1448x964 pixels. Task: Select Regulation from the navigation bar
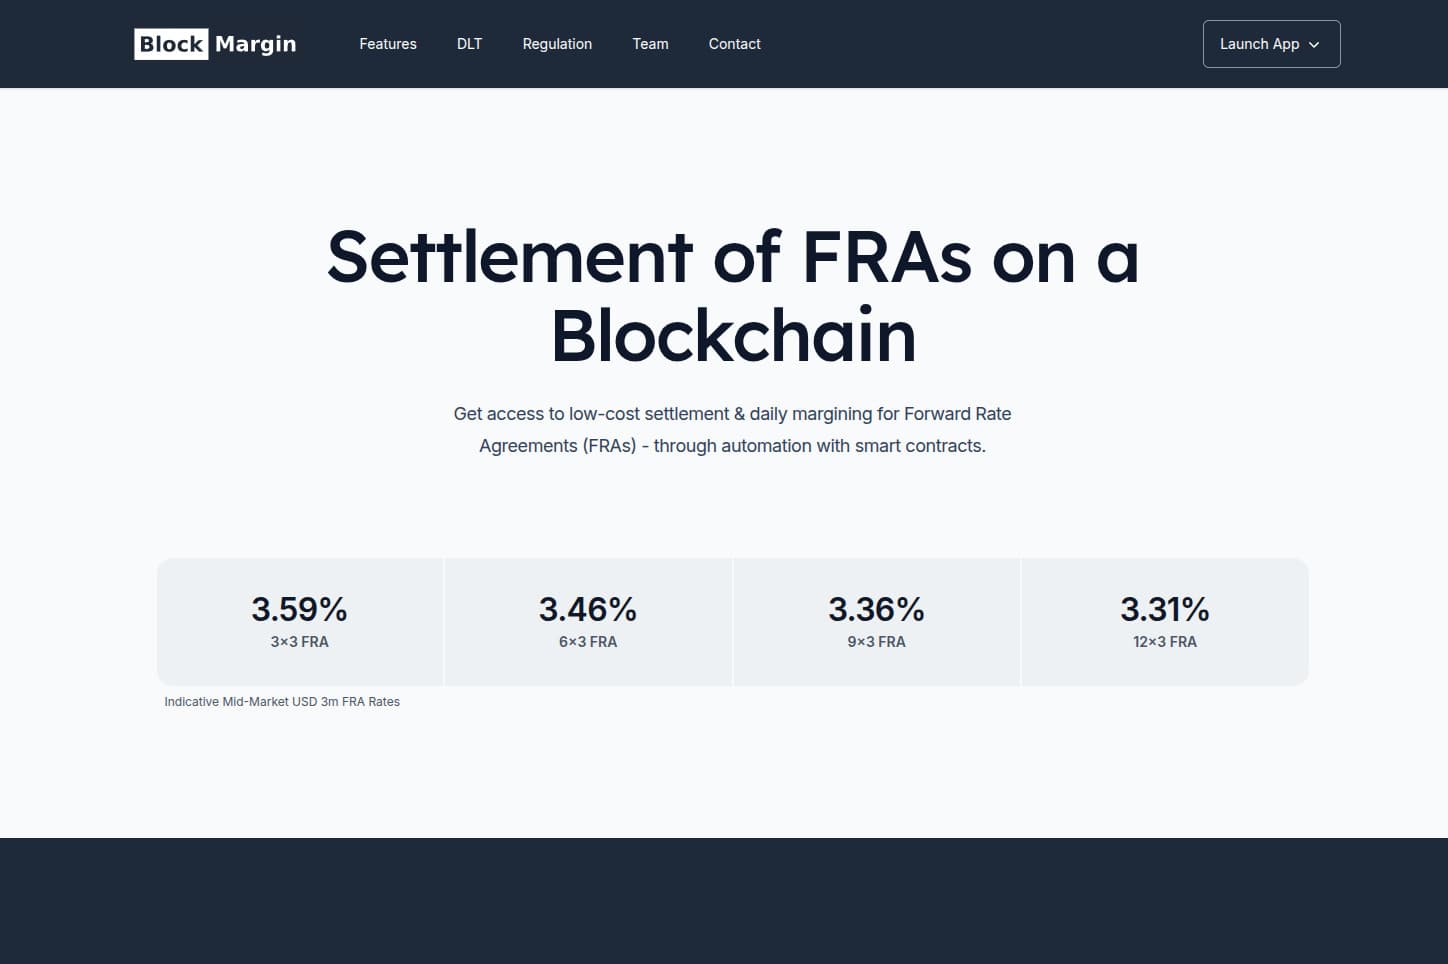557,44
